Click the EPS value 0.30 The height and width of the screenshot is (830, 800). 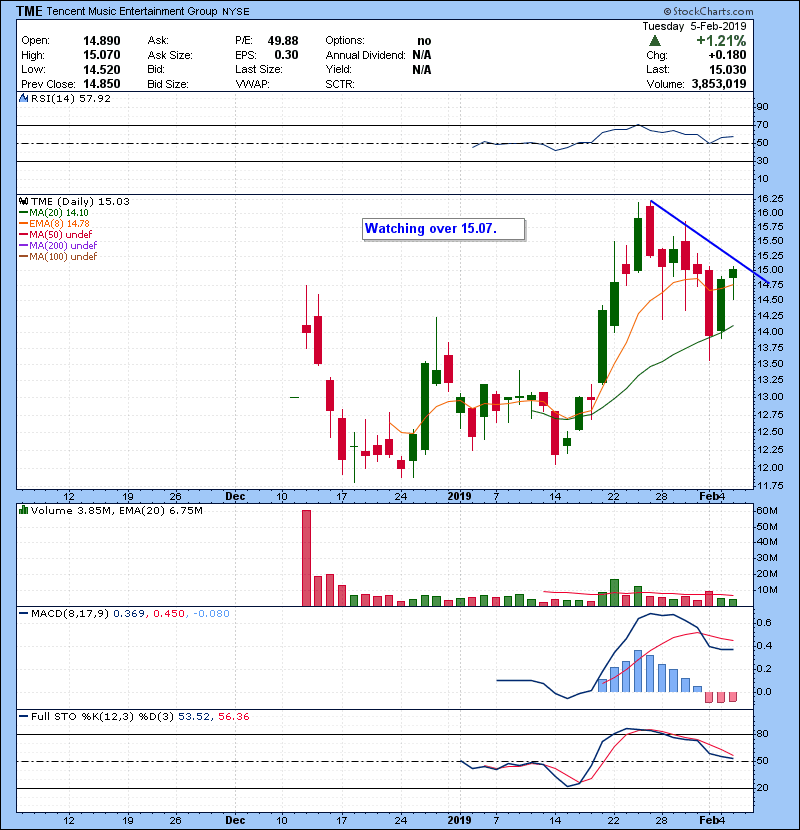(x=286, y=55)
